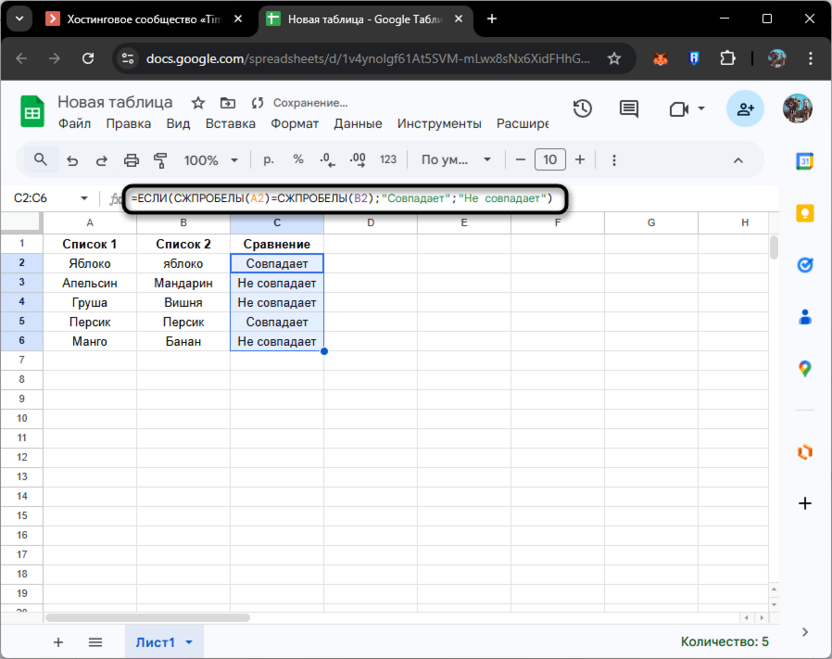This screenshot has width=832, height=659.
Task: Decrease font size with minus button
Action: click(x=519, y=160)
